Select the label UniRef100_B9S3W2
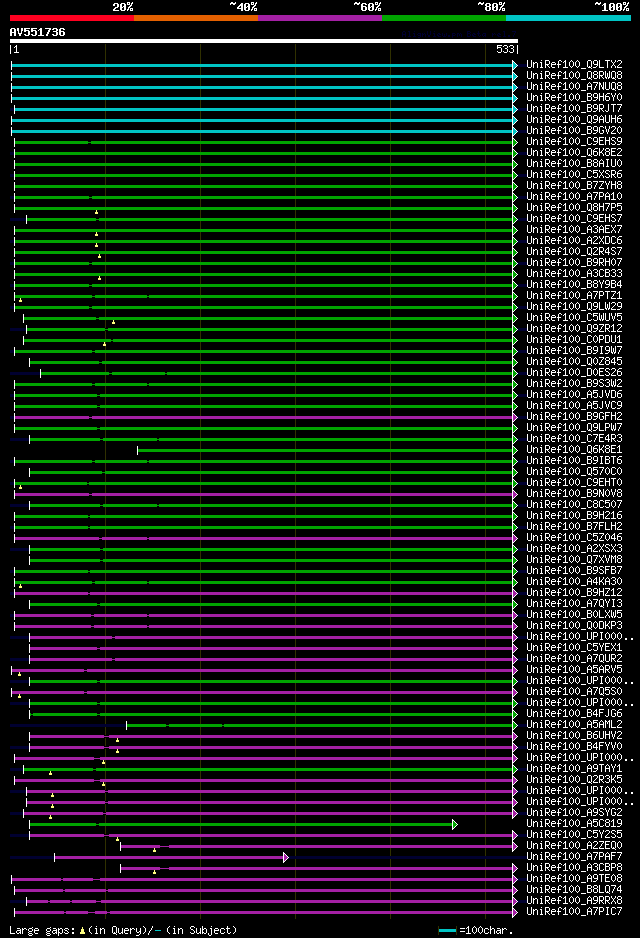Viewport: 640px width, 938px height. point(574,383)
